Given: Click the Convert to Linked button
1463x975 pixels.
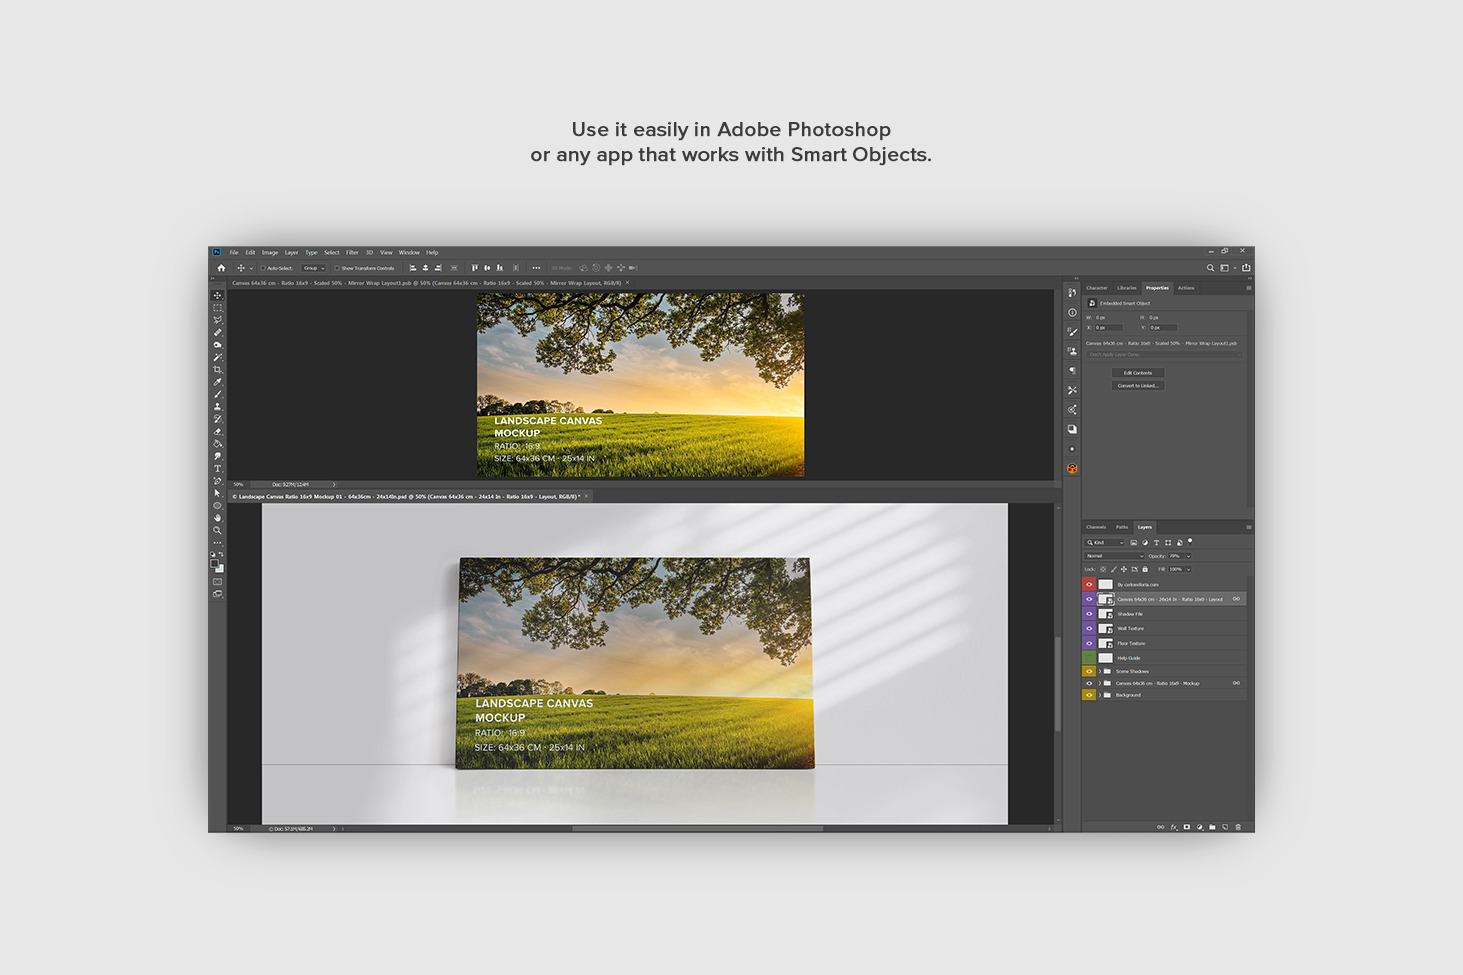Looking at the screenshot, I should point(1137,386).
